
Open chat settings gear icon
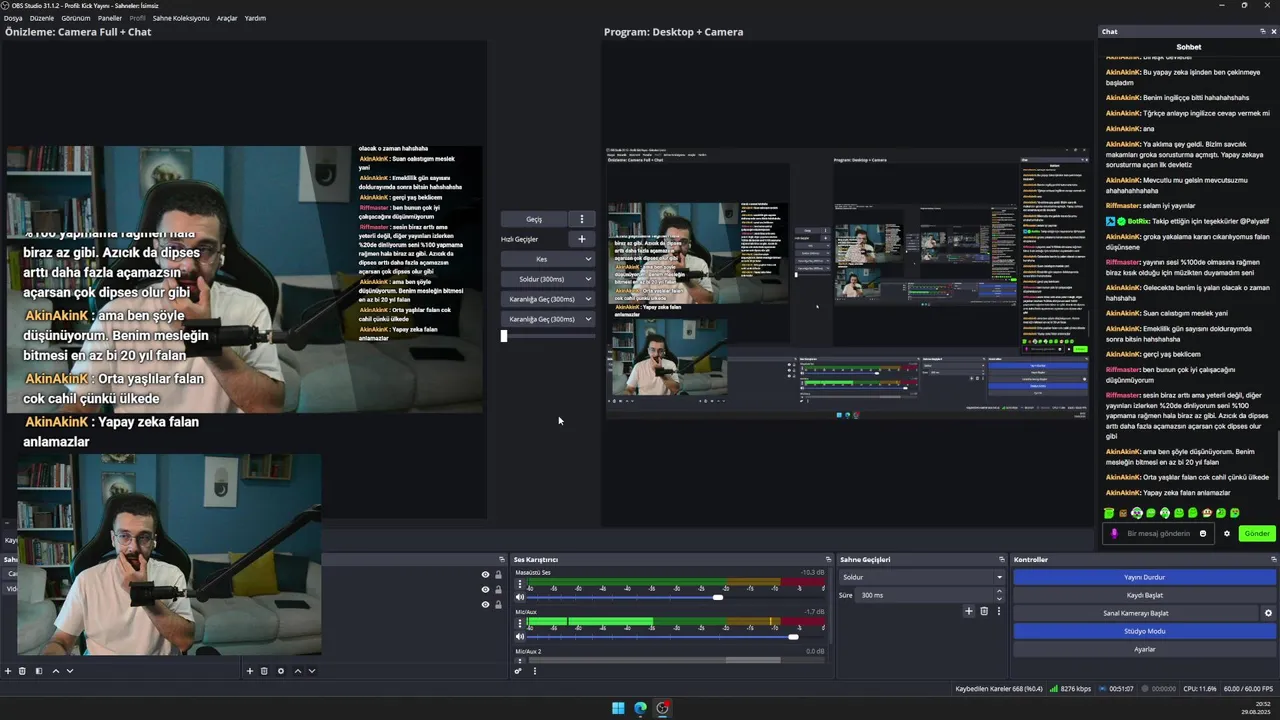coord(1227,533)
